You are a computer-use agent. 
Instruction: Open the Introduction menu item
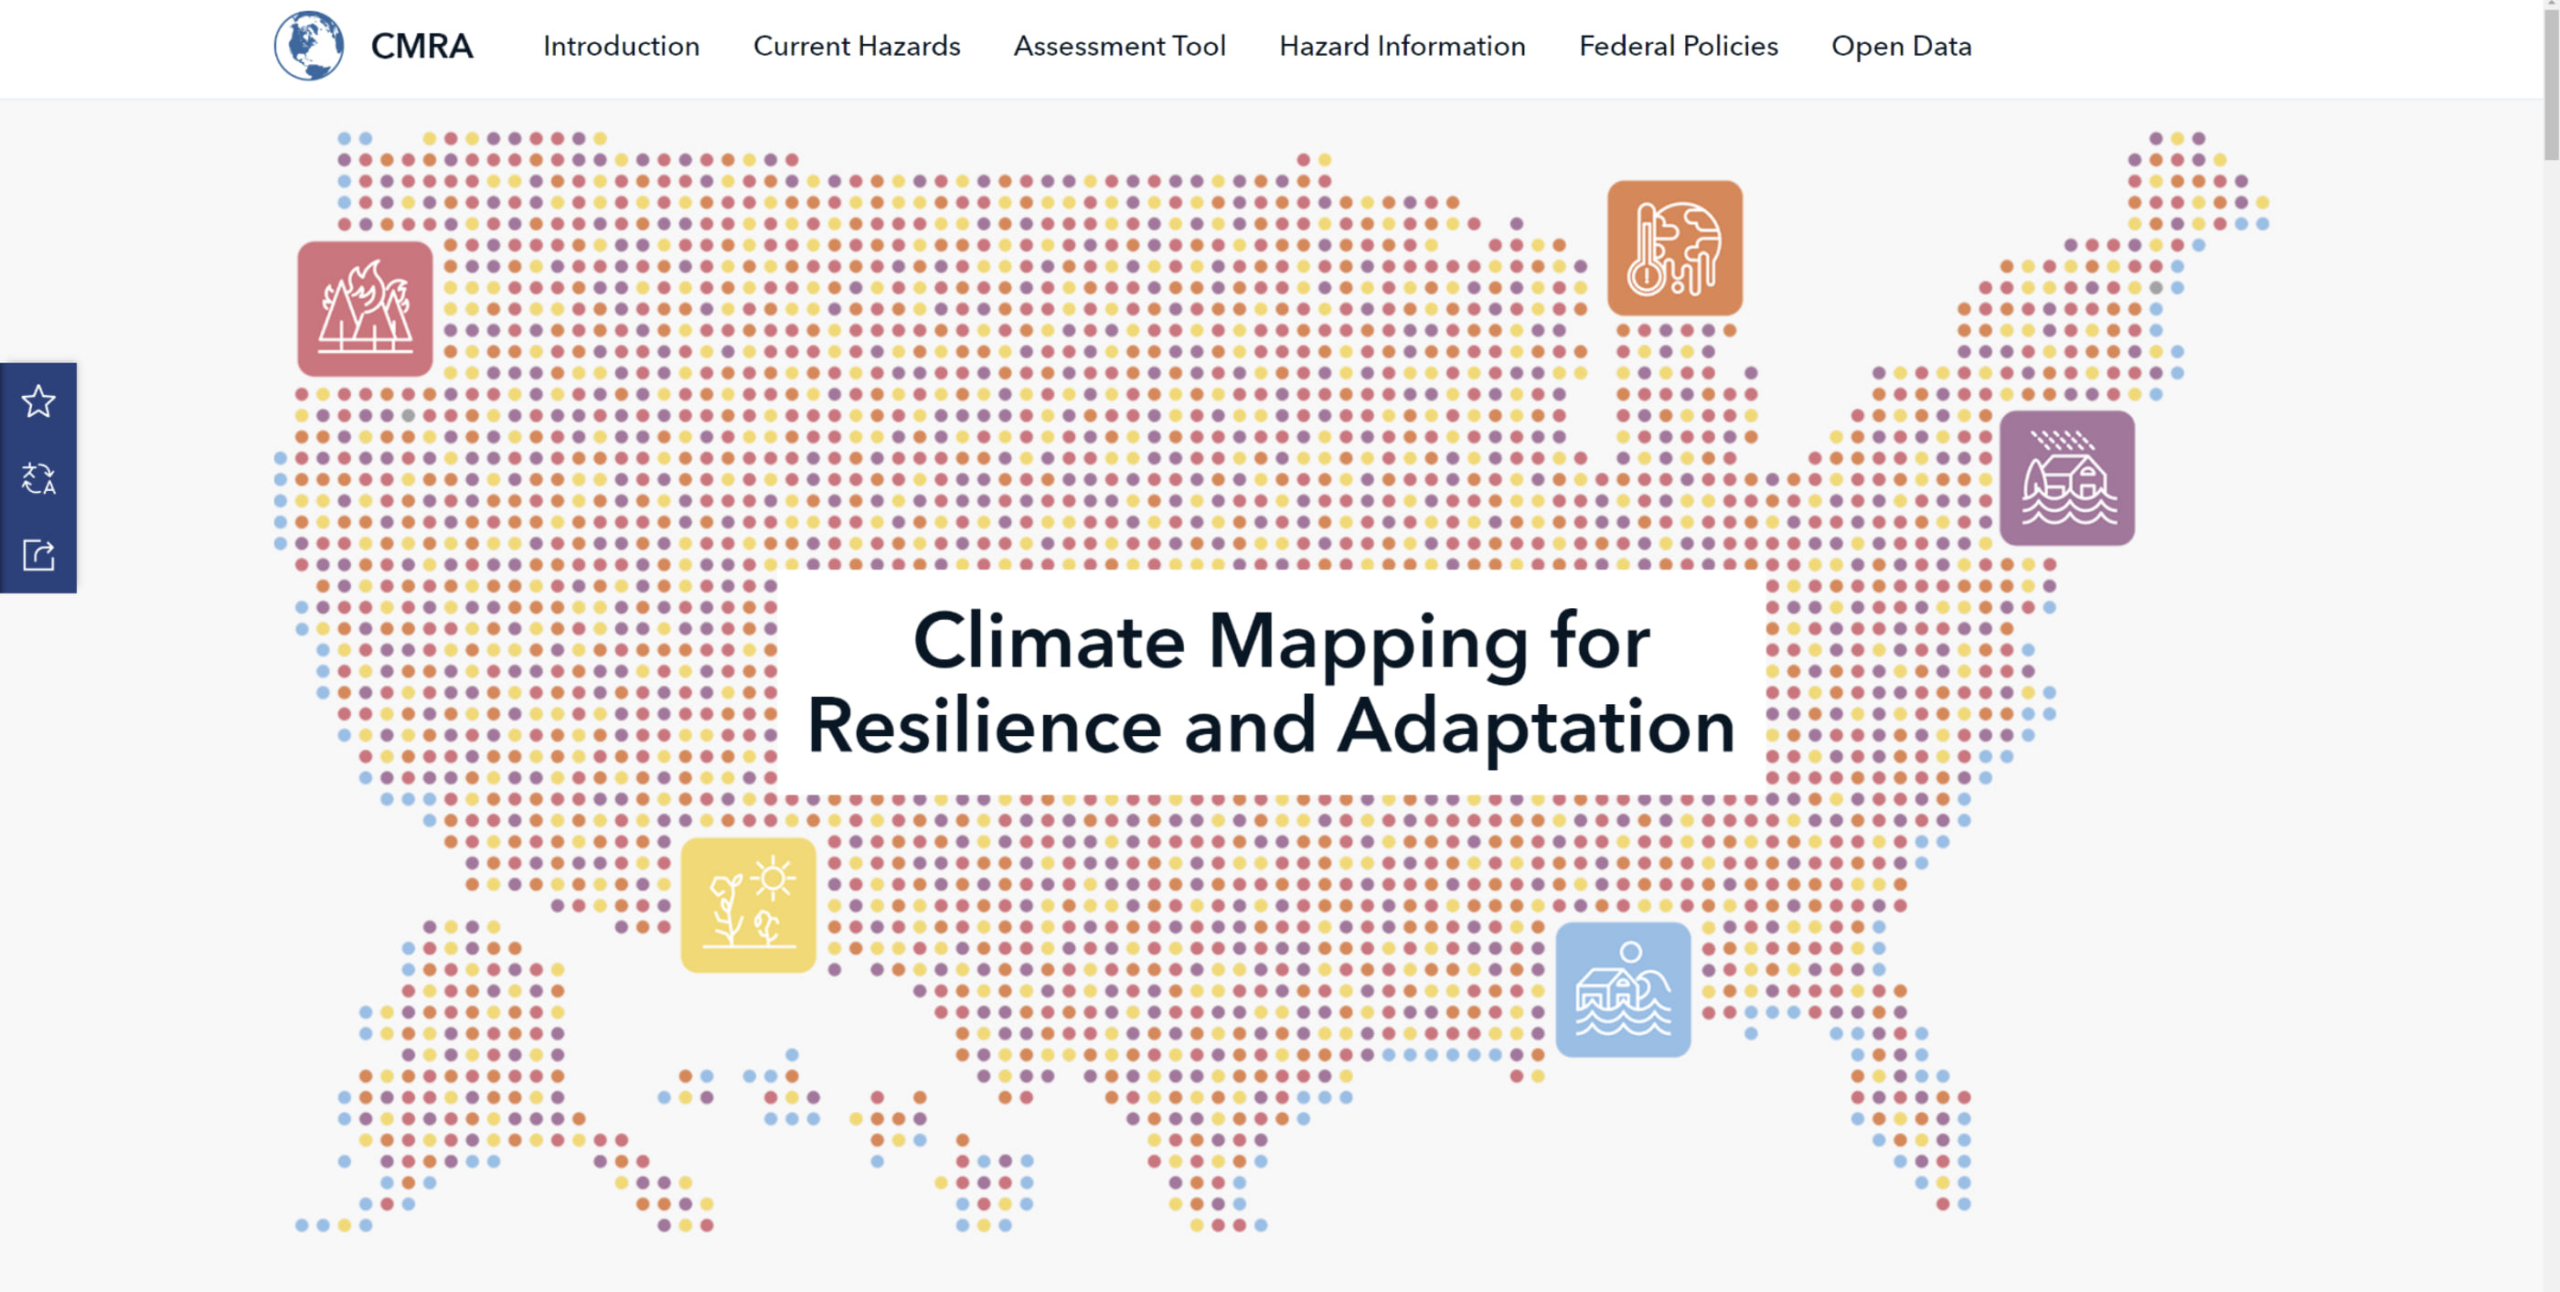point(621,46)
